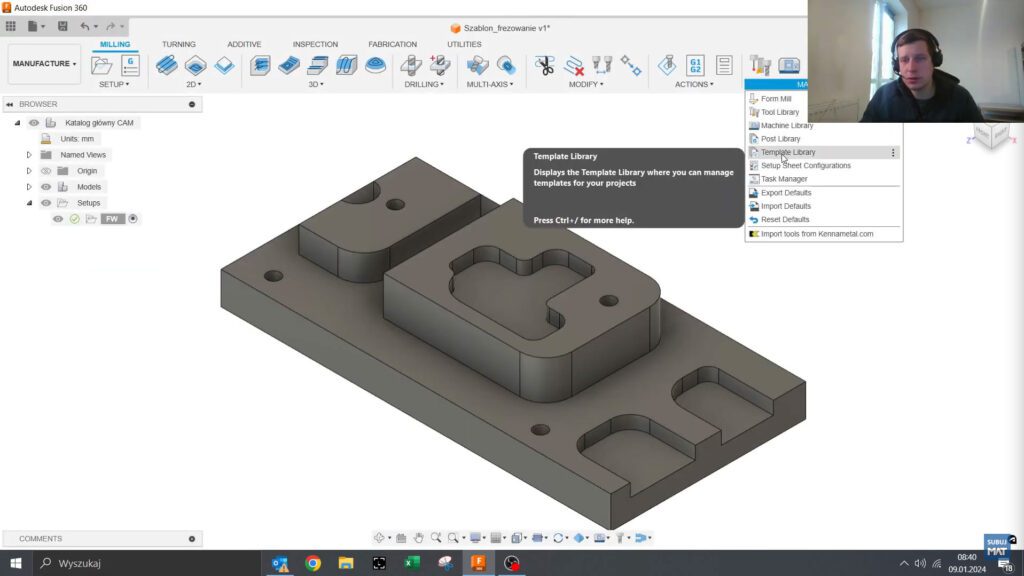Screen dimensions: 1024x576
Task: Show the Origin folder via eye icon
Action: pos(46,171)
